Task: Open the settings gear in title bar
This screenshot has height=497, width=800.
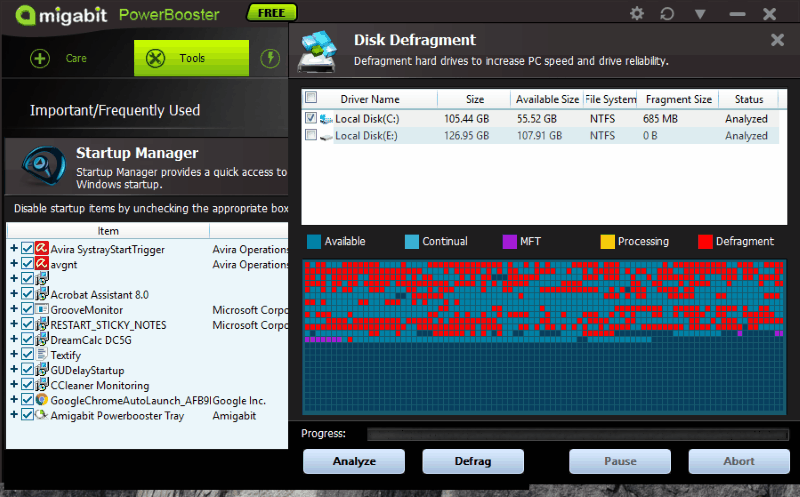Action: 637,13
